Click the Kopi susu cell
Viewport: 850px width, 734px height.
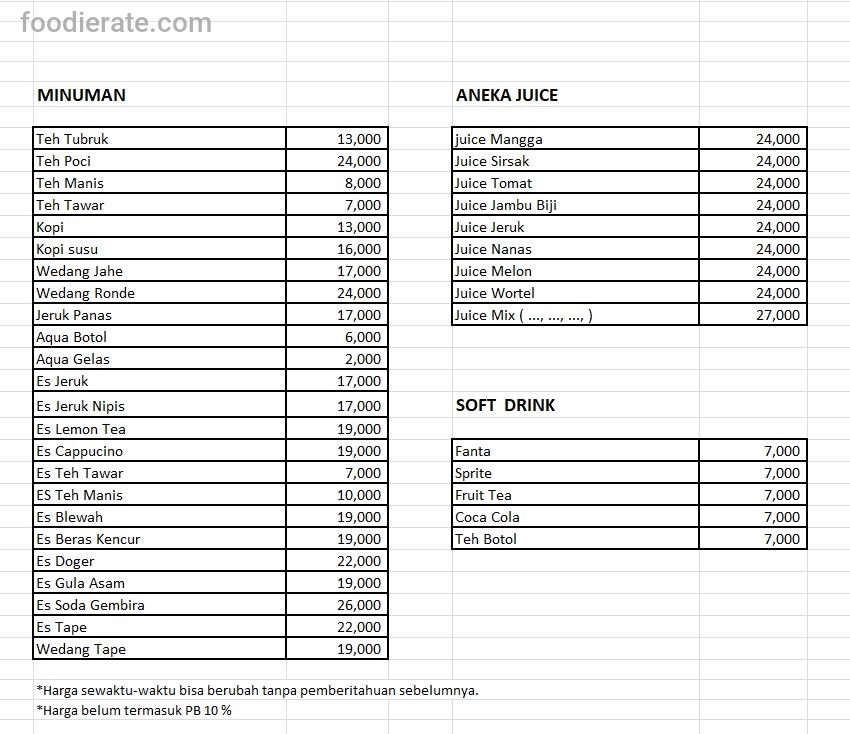(x=160, y=249)
